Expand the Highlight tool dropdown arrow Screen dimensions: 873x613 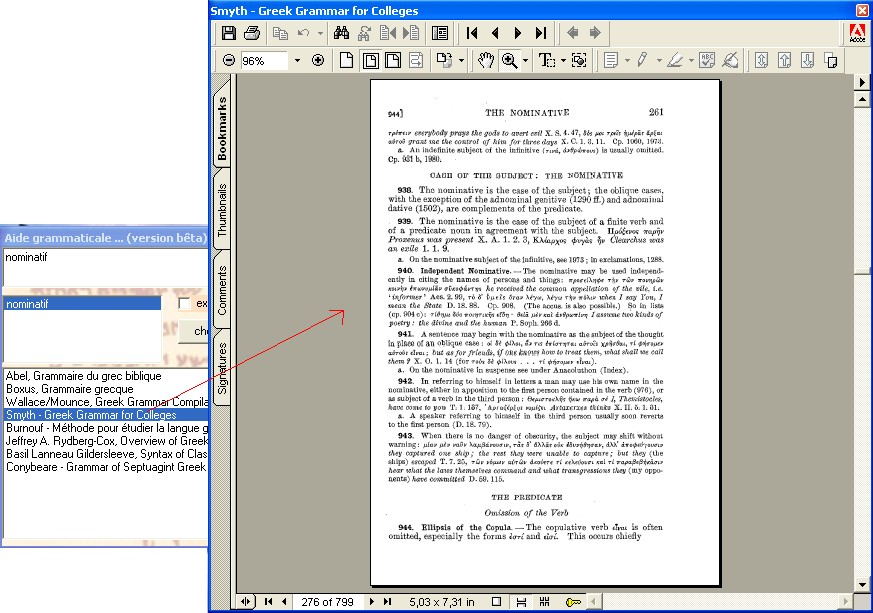[x=691, y=60]
